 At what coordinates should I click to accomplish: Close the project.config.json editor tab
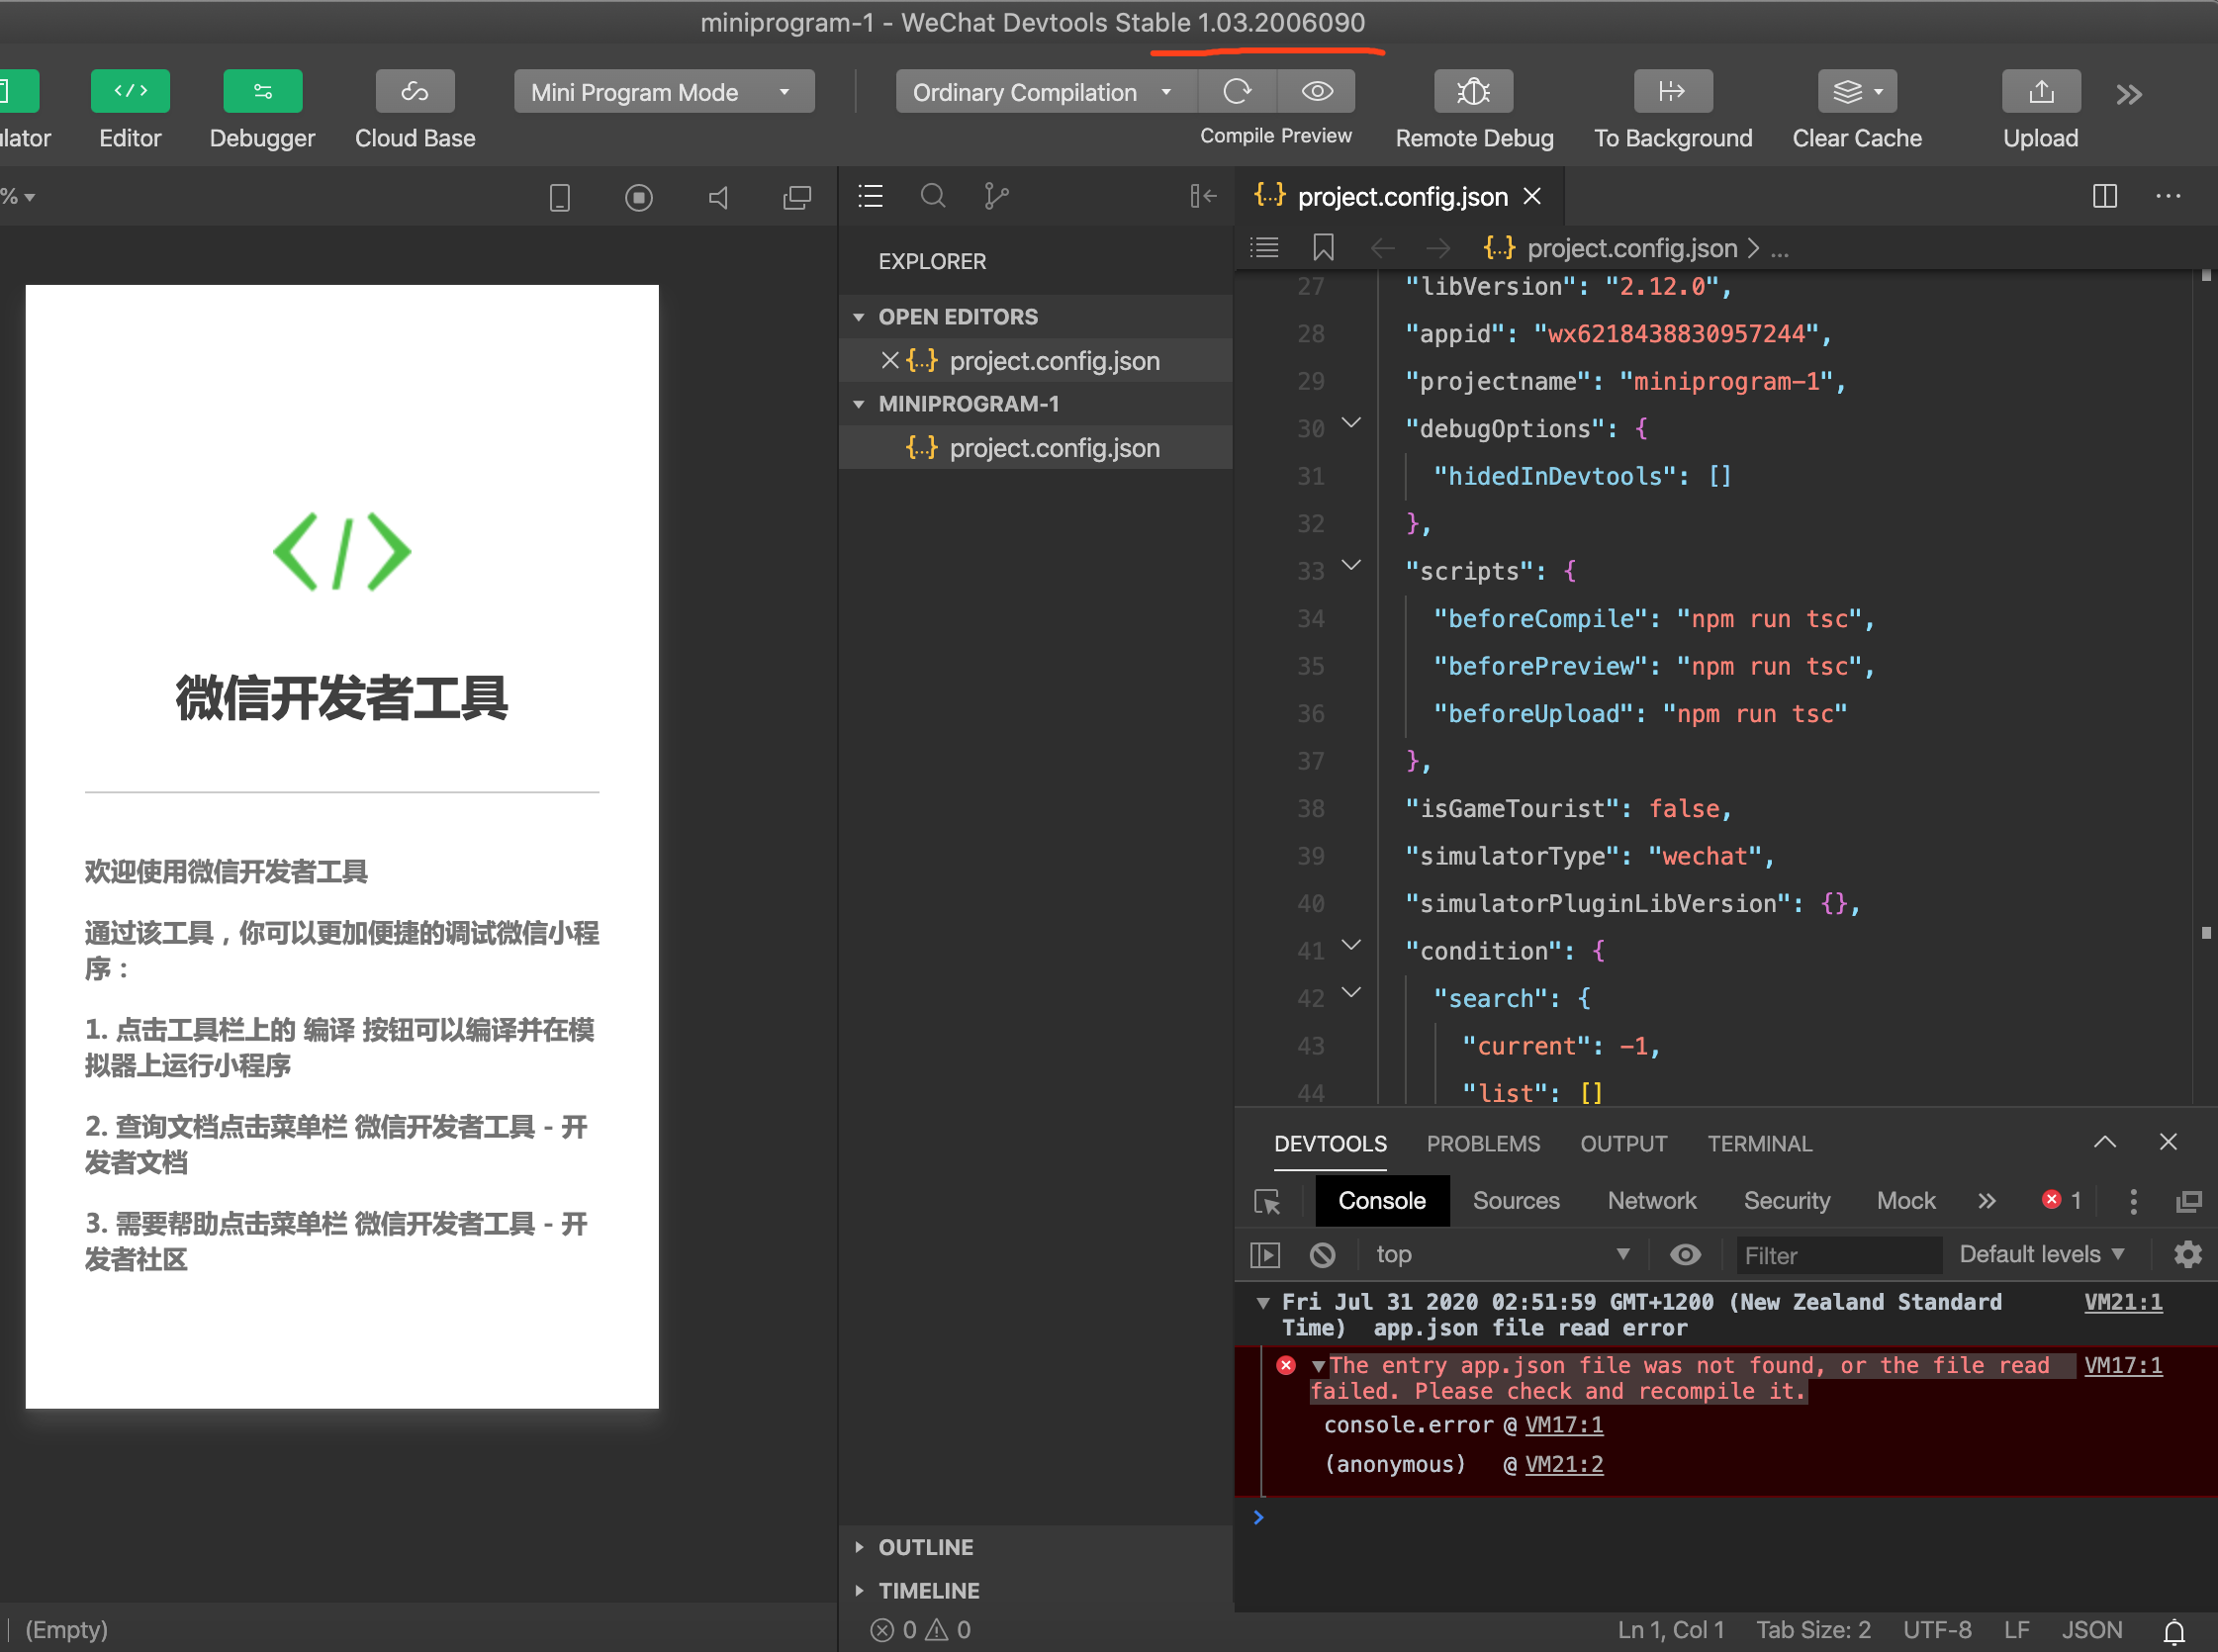[1532, 197]
